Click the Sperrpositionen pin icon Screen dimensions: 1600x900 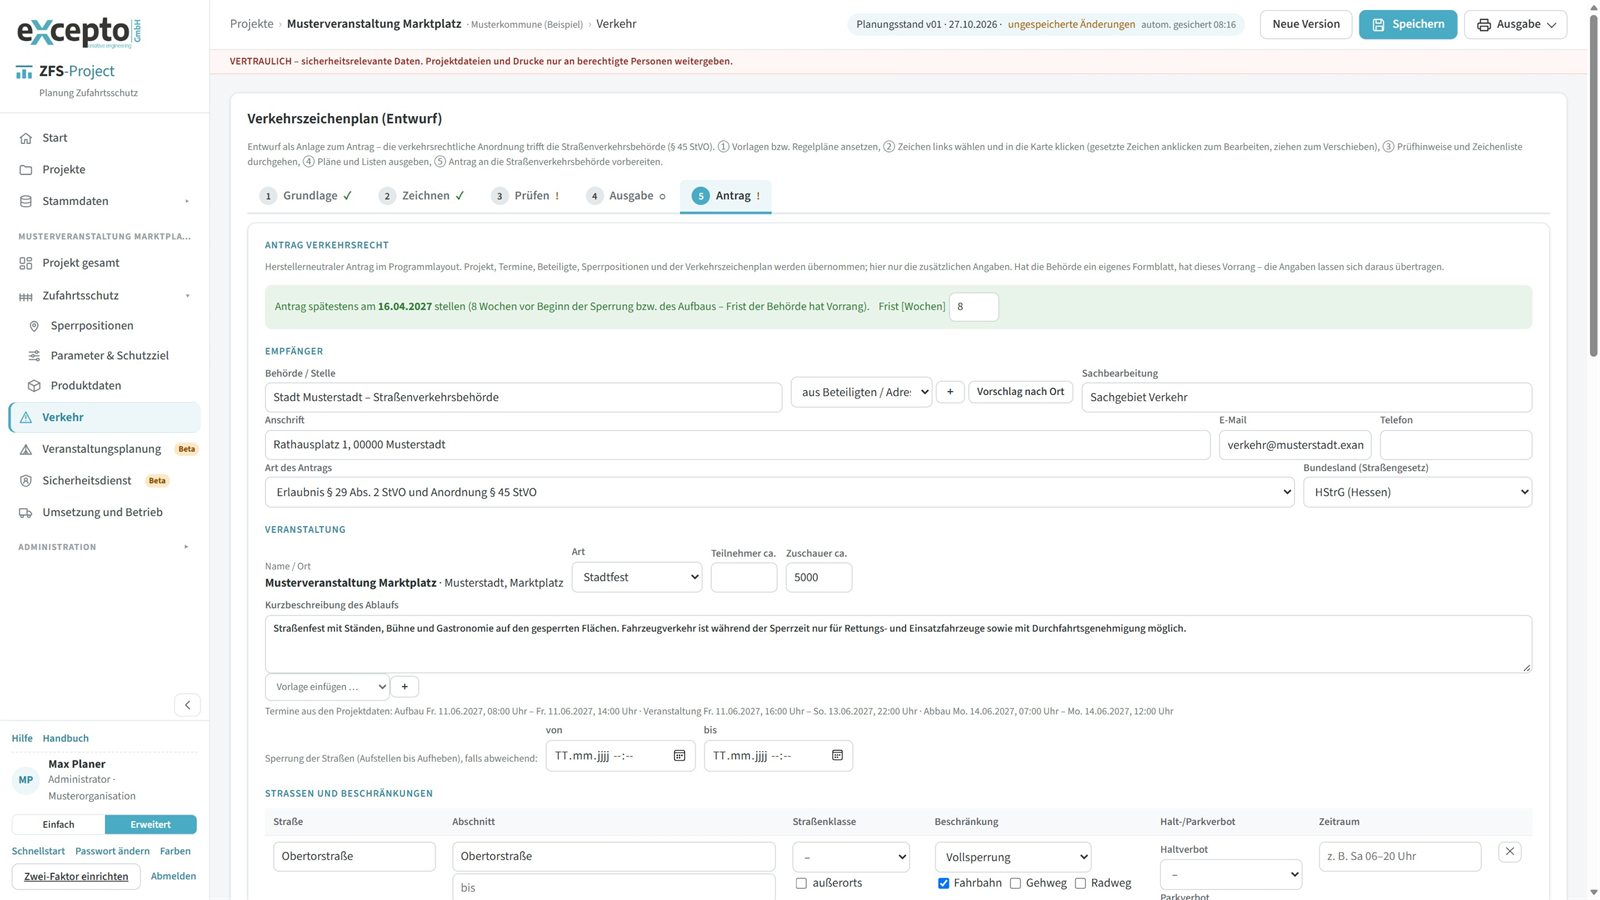(x=34, y=326)
